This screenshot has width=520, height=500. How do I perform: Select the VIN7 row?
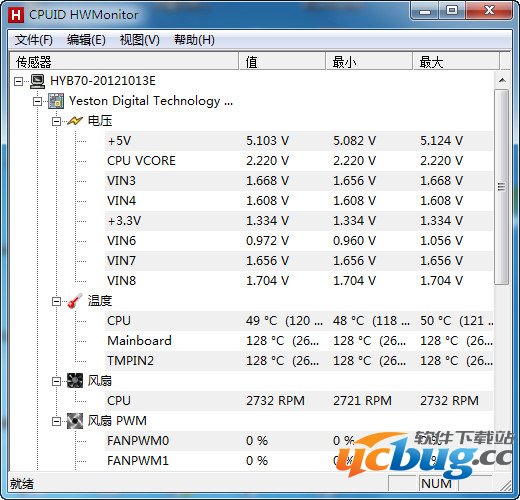coord(299,261)
